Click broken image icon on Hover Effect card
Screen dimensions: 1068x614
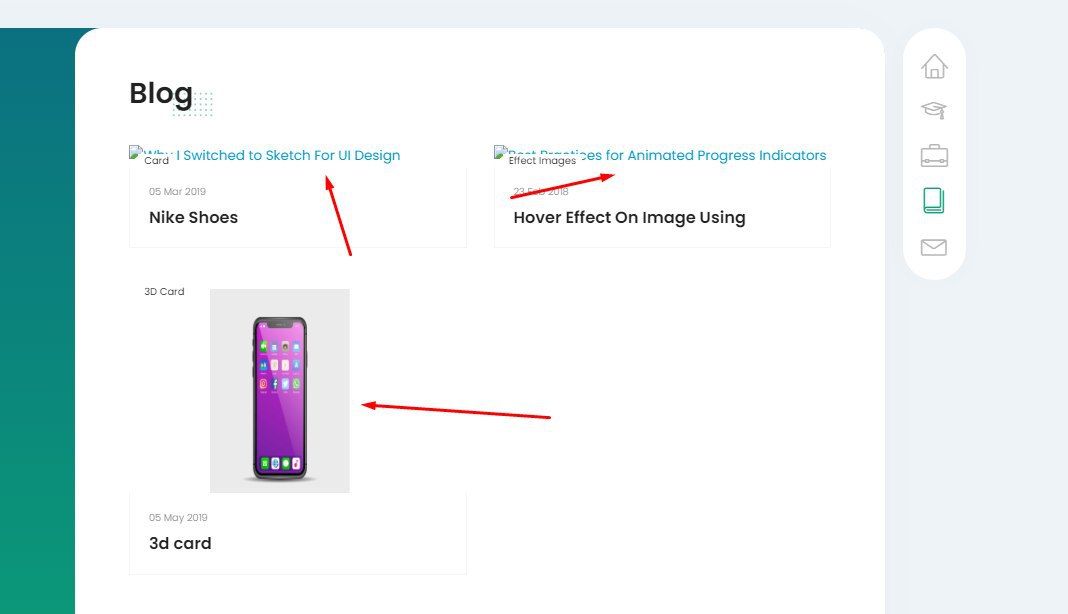tap(501, 152)
